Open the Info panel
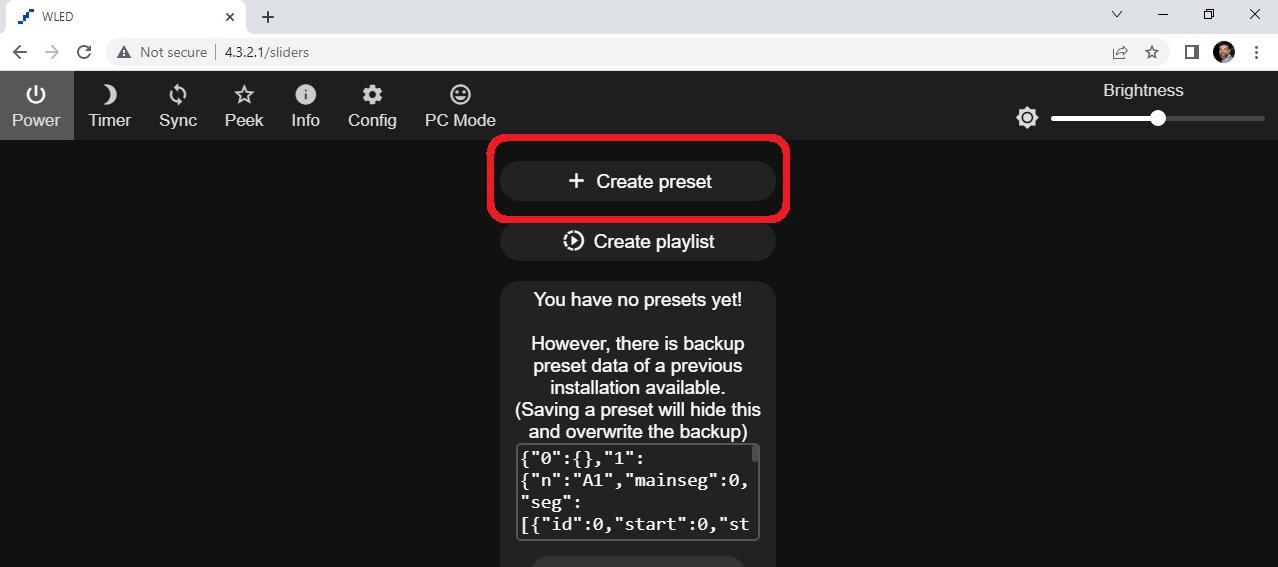The image size is (1278, 567). coord(305,106)
